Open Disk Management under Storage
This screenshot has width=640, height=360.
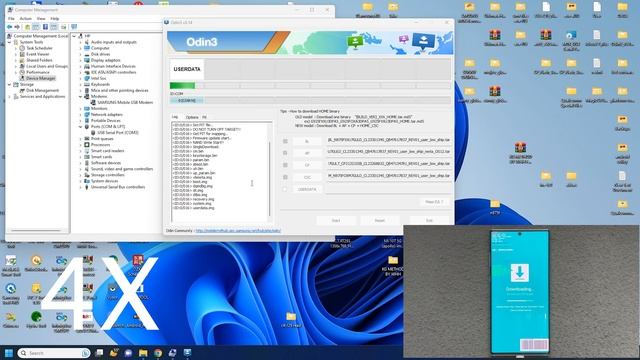point(42,90)
